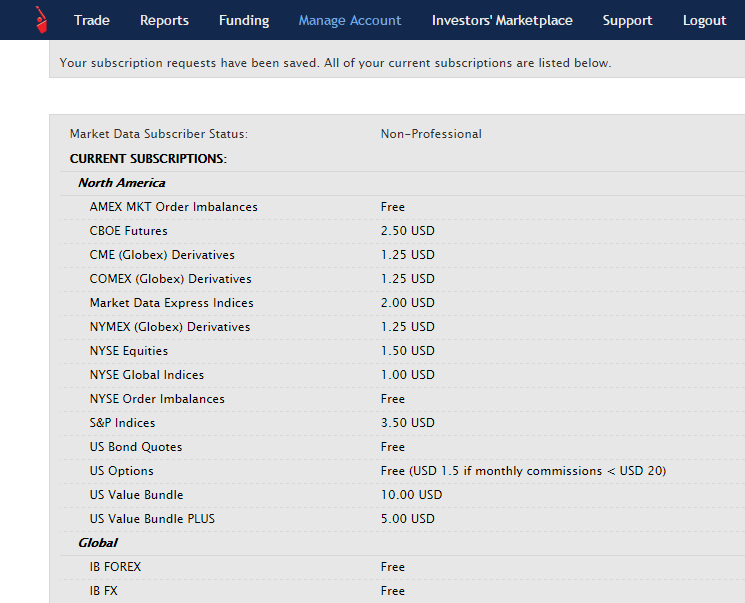Click the Interactive Brokers logo icon
This screenshot has height=603, width=745.
click(41, 19)
